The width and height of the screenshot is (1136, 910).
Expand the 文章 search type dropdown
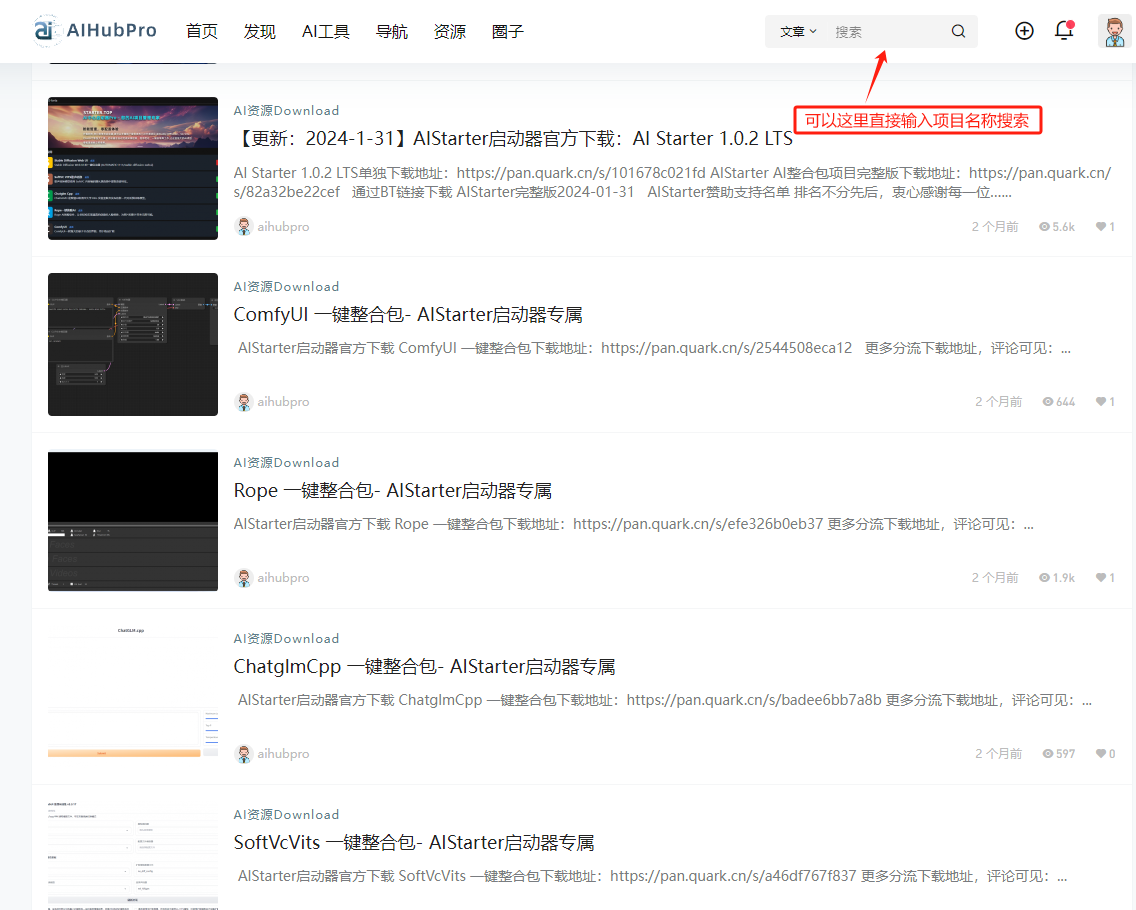tap(798, 31)
